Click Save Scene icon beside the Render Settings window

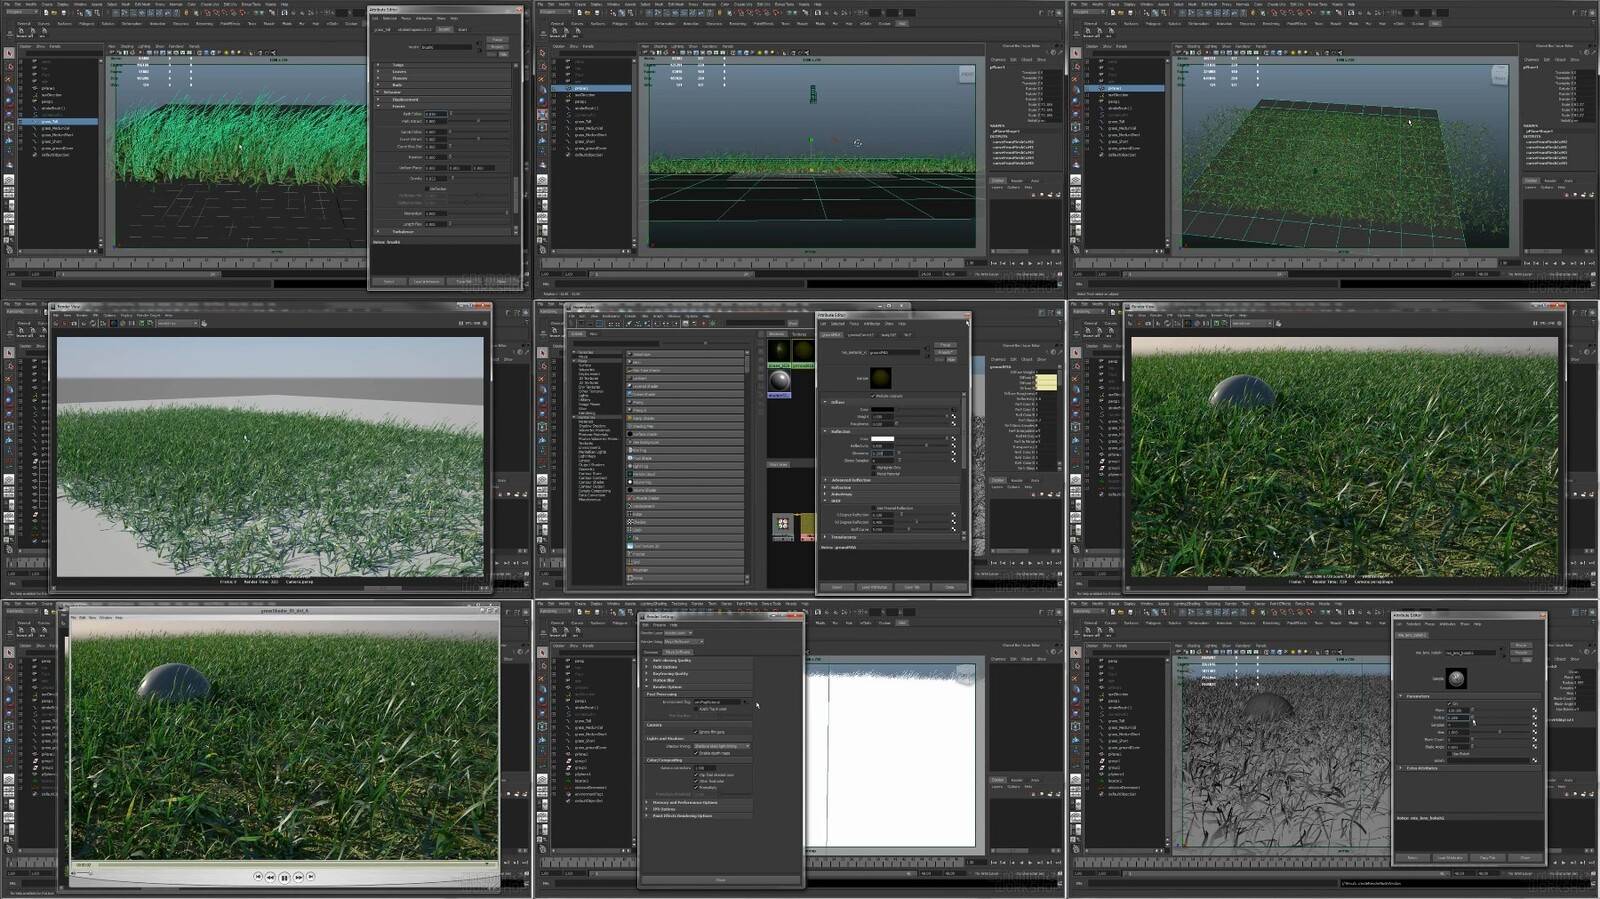(x=597, y=612)
